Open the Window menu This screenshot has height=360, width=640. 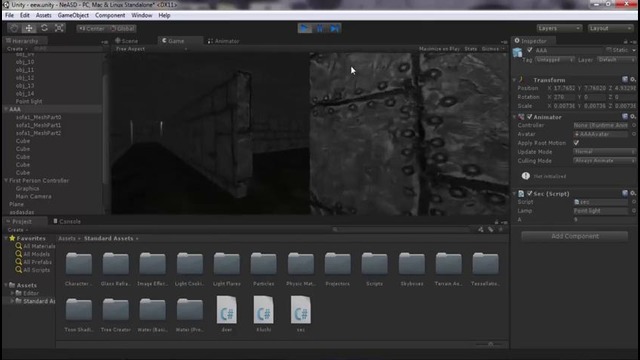coord(142,16)
